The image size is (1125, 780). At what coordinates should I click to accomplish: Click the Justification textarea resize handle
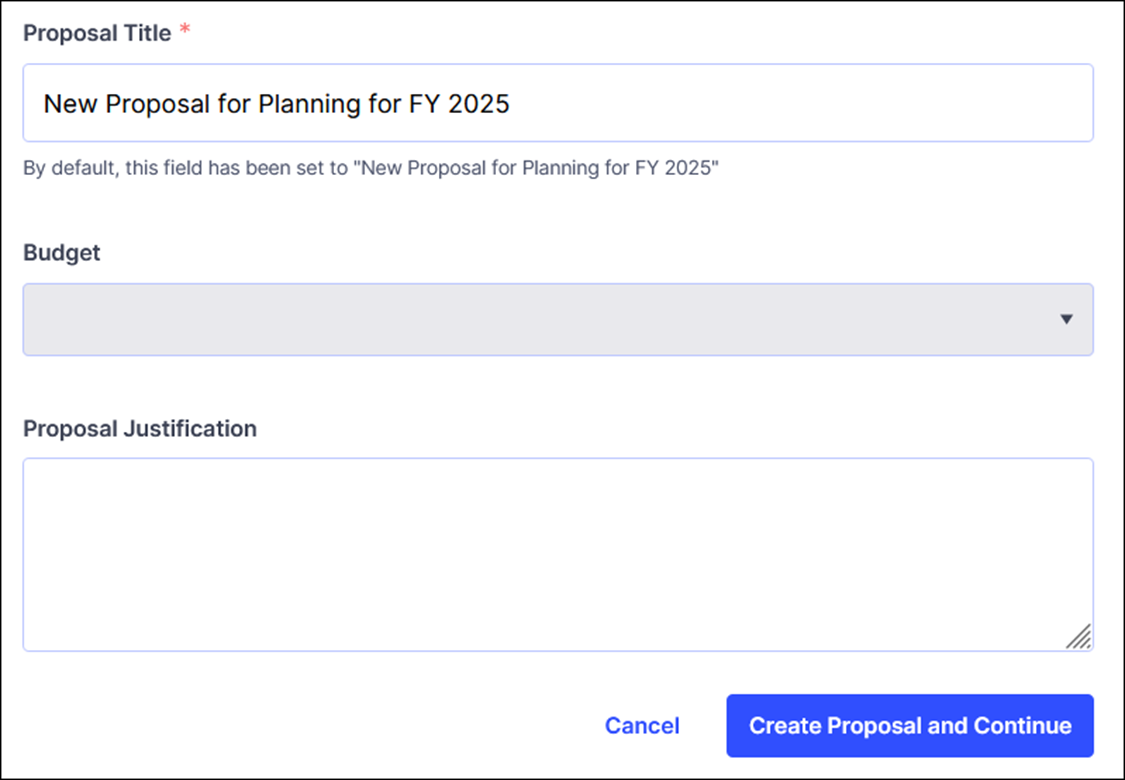1078,637
